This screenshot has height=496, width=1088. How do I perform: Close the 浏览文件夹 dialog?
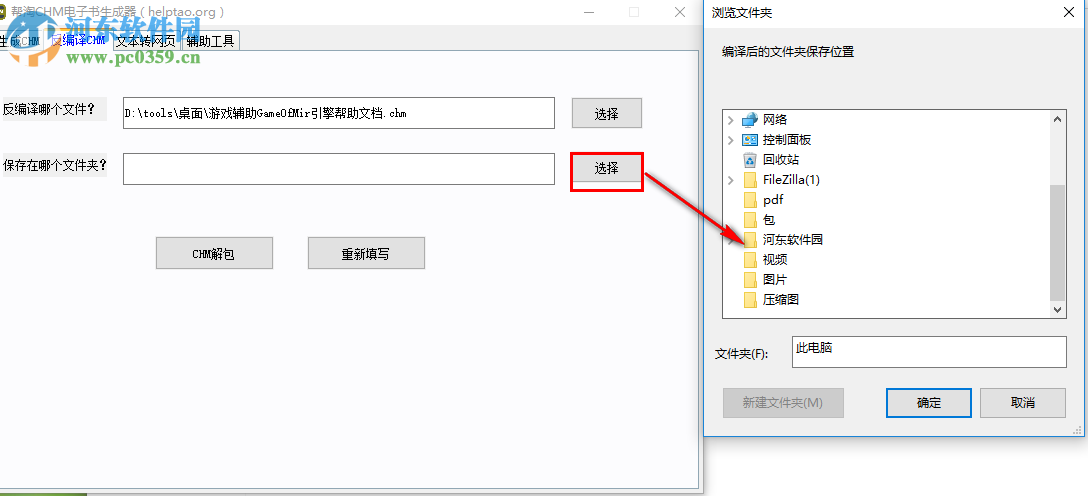(1069, 12)
